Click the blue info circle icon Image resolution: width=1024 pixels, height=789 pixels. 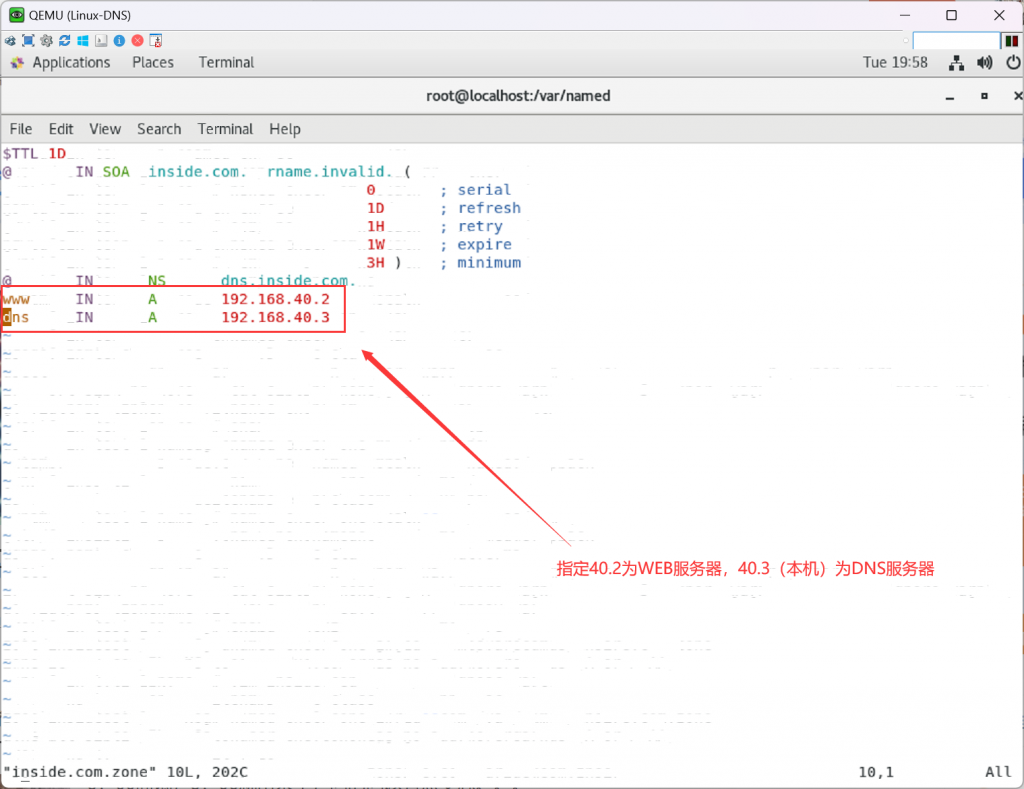119,41
